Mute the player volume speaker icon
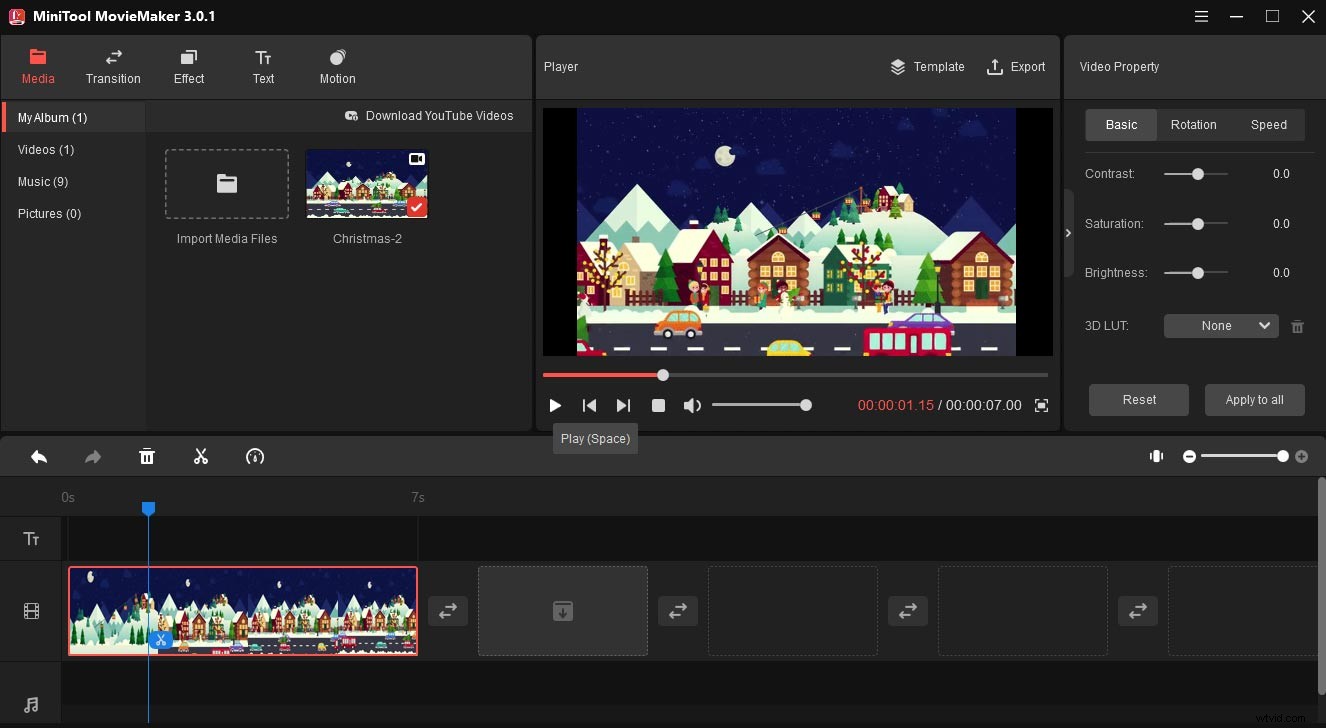1326x728 pixels. pos(691,405)
